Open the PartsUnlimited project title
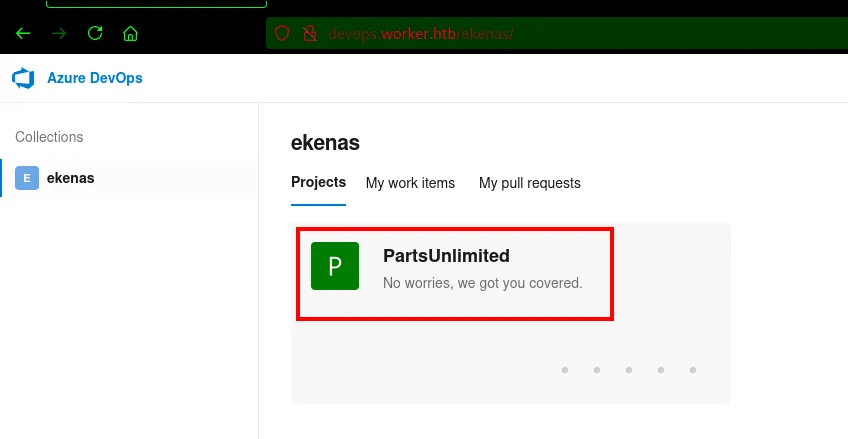848x439 pixels. click(446, 256)
